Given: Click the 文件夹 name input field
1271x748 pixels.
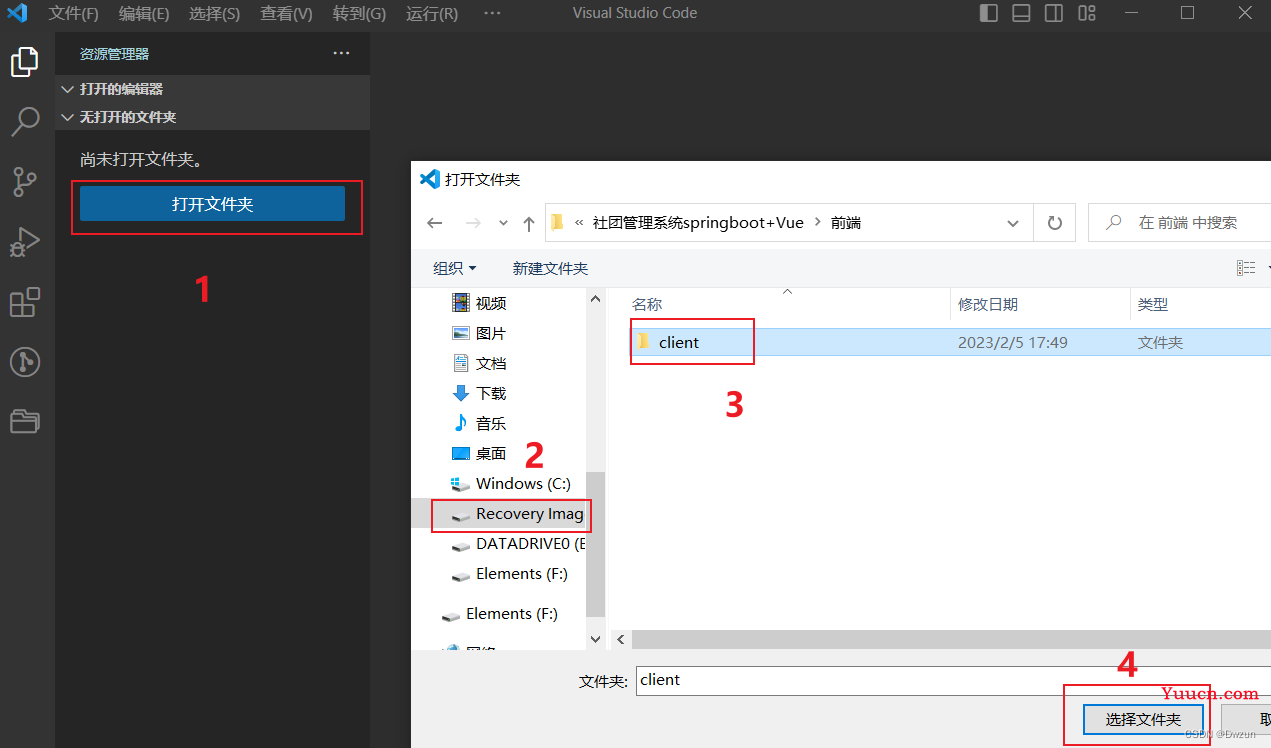Looking at the screenshot, I should click(x=953, y=680).
